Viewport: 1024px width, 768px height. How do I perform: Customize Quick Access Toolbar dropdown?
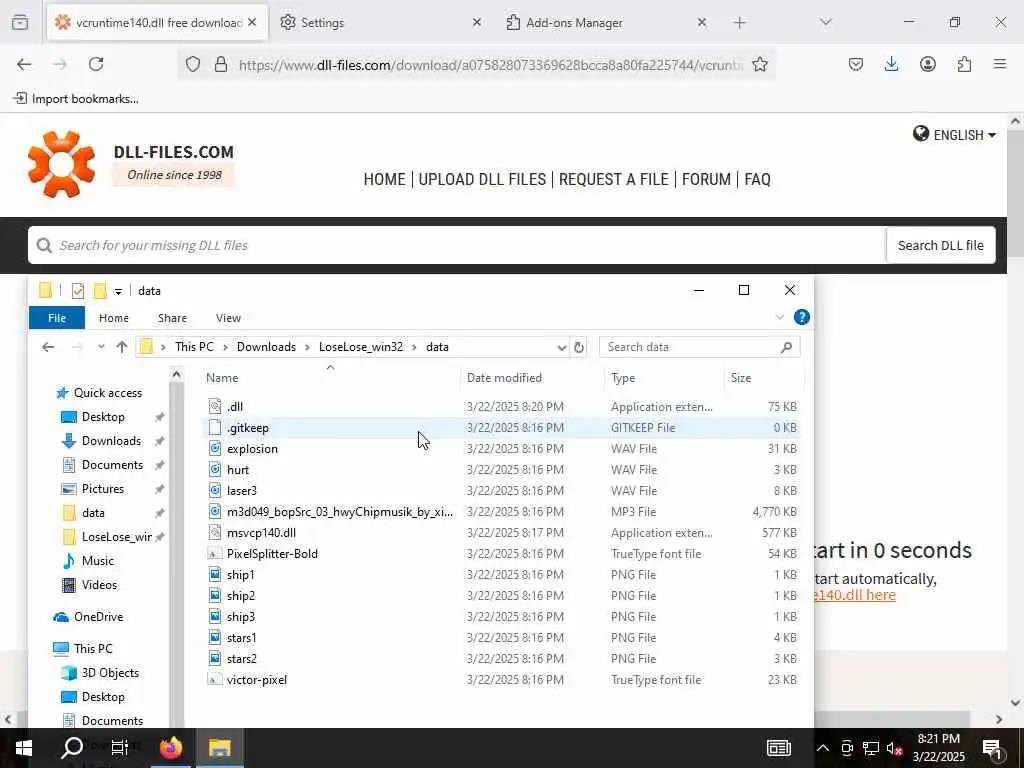point(118,291)
